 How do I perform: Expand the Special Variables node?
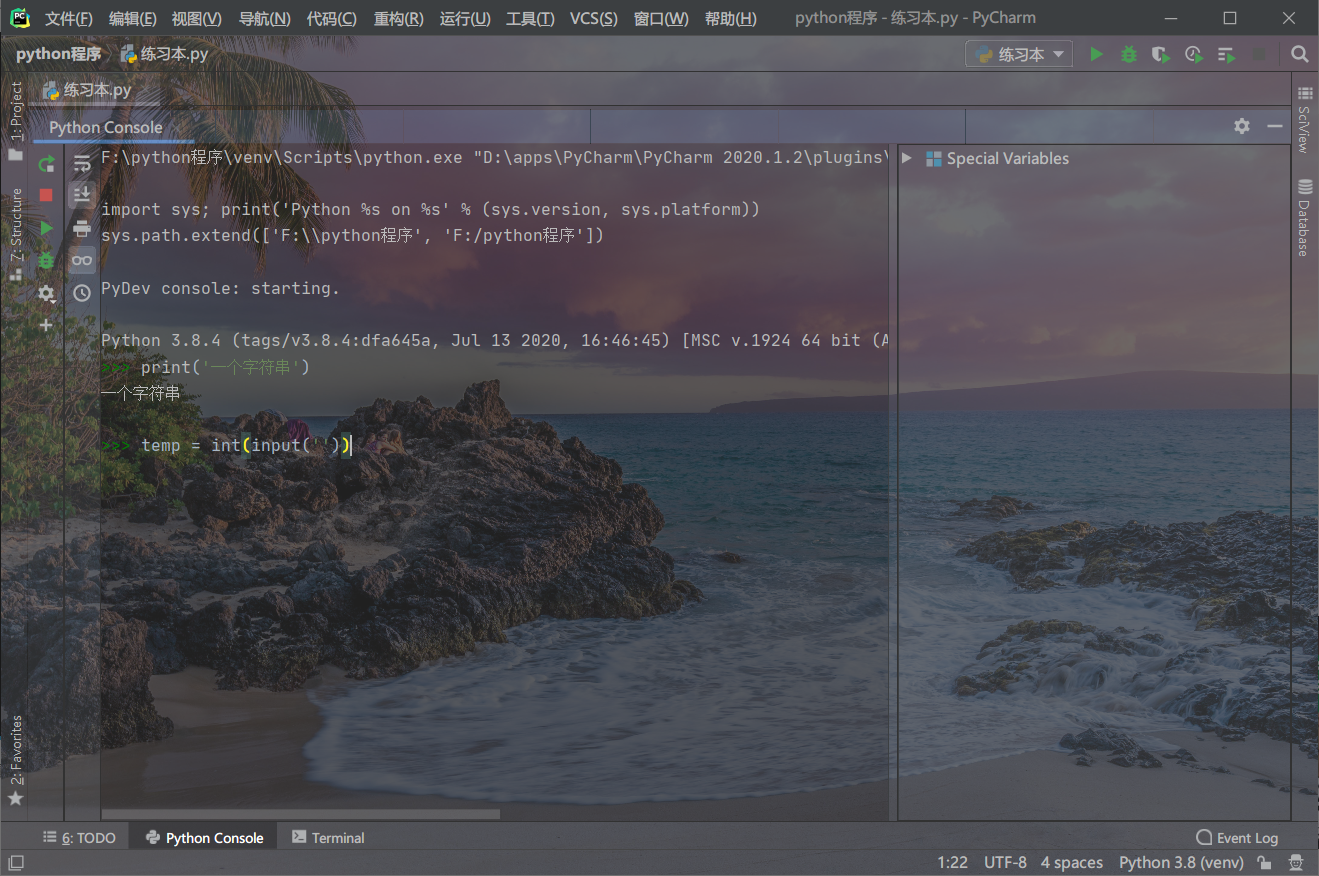(906, 158)
